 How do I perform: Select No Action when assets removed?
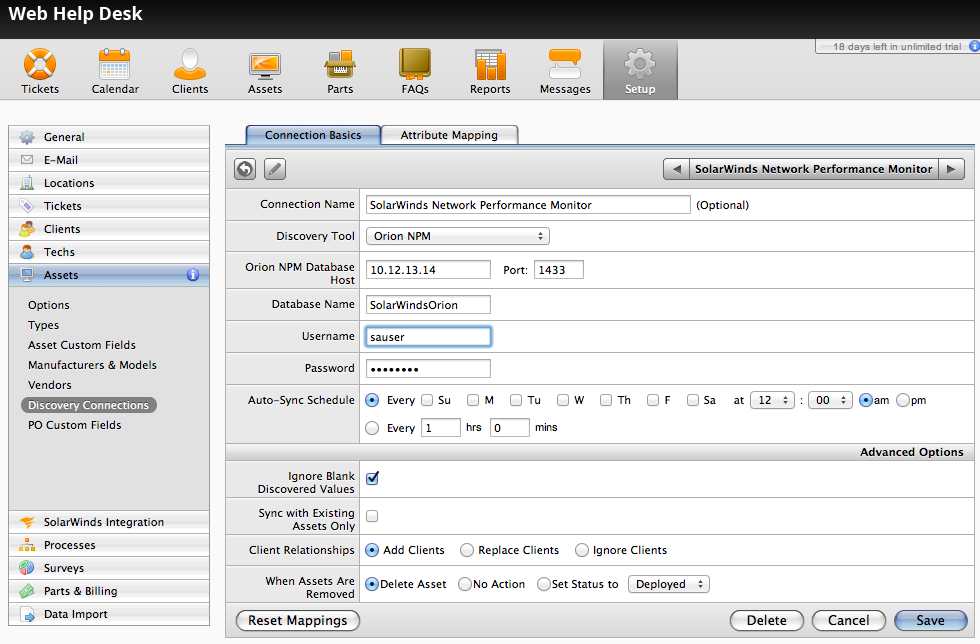pyautogui.click(x=464, y=584)
